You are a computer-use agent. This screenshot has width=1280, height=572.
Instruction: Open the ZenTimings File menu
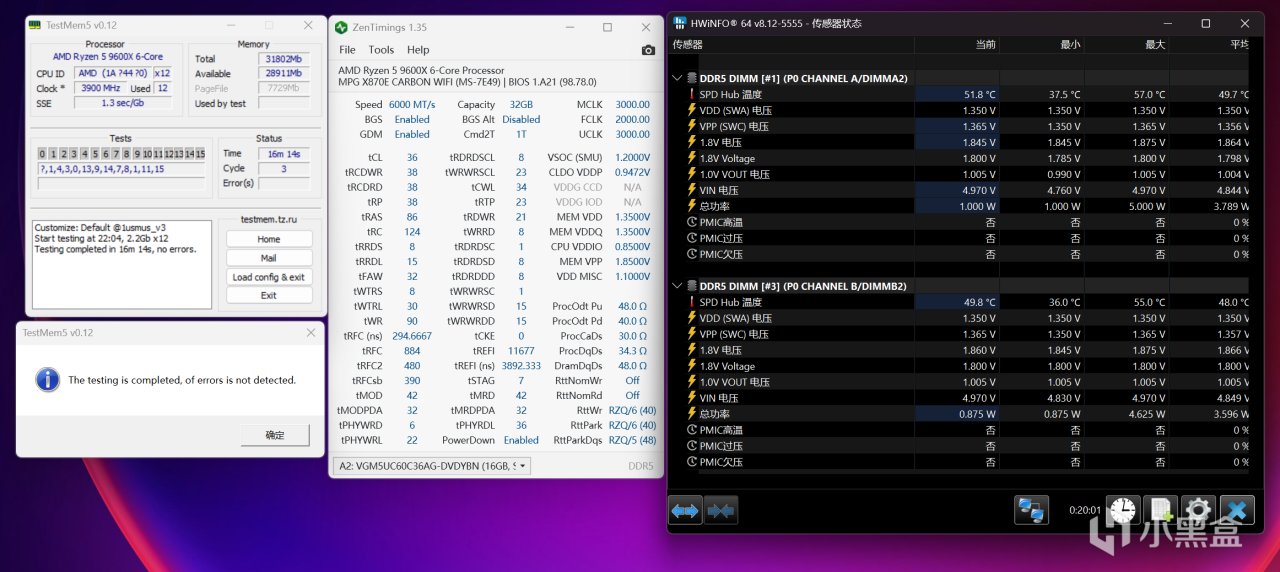pos(347,50)
